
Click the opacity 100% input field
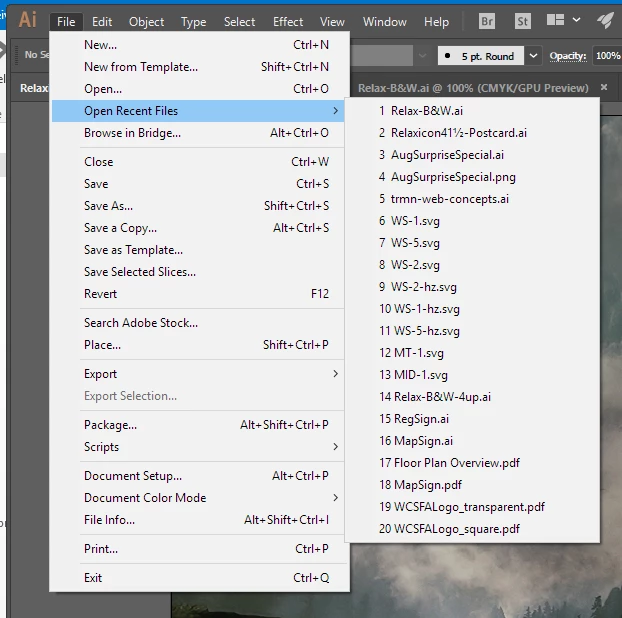coord(607,56)
